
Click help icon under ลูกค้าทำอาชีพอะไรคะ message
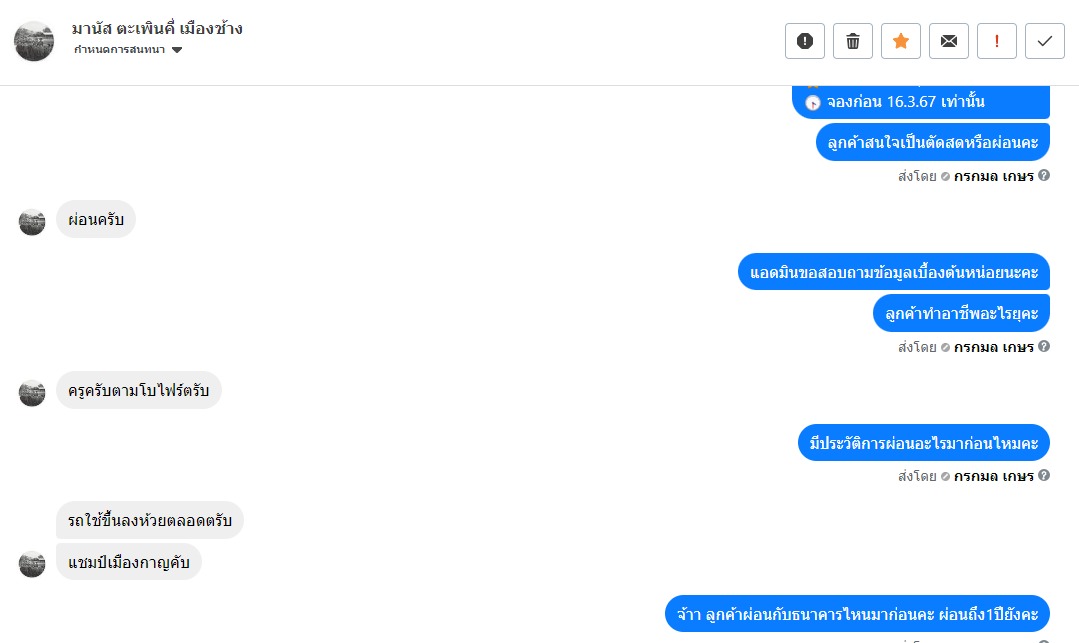tap(1044, 346)
